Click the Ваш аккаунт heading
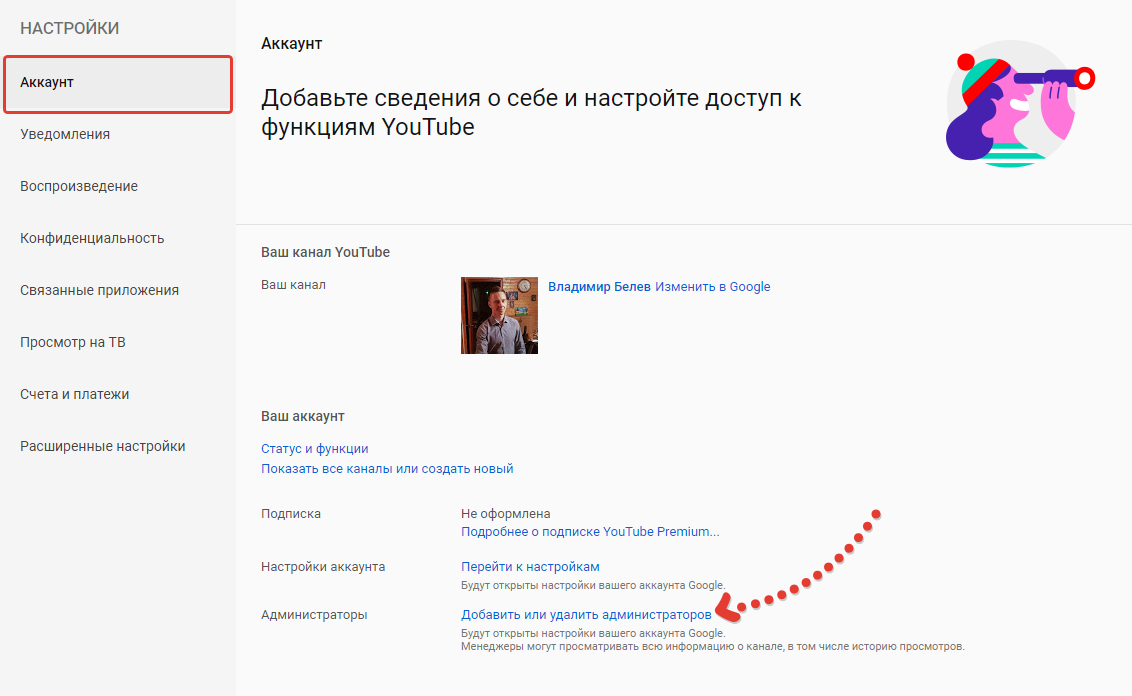Screen dimensions: 1132x696 [x=302, y=417]
